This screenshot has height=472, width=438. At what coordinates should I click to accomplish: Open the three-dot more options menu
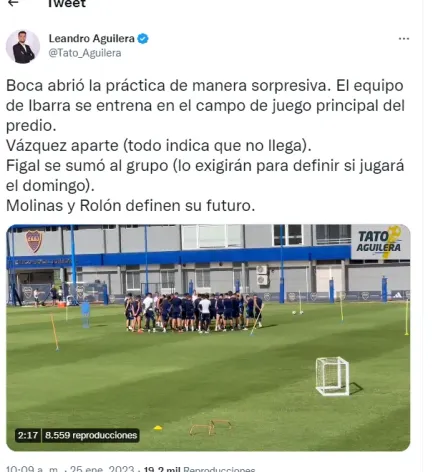pos(404,39)
